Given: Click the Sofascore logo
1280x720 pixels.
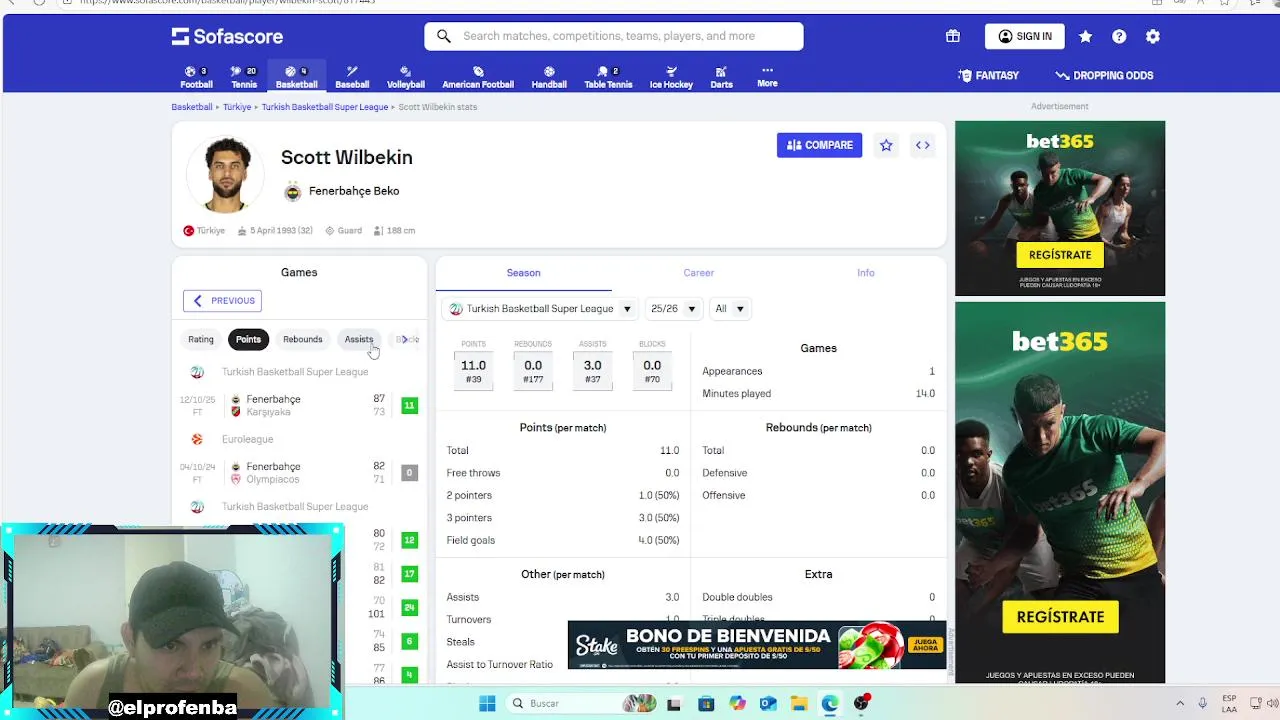Looking at the screenshot, I should 227,36.
